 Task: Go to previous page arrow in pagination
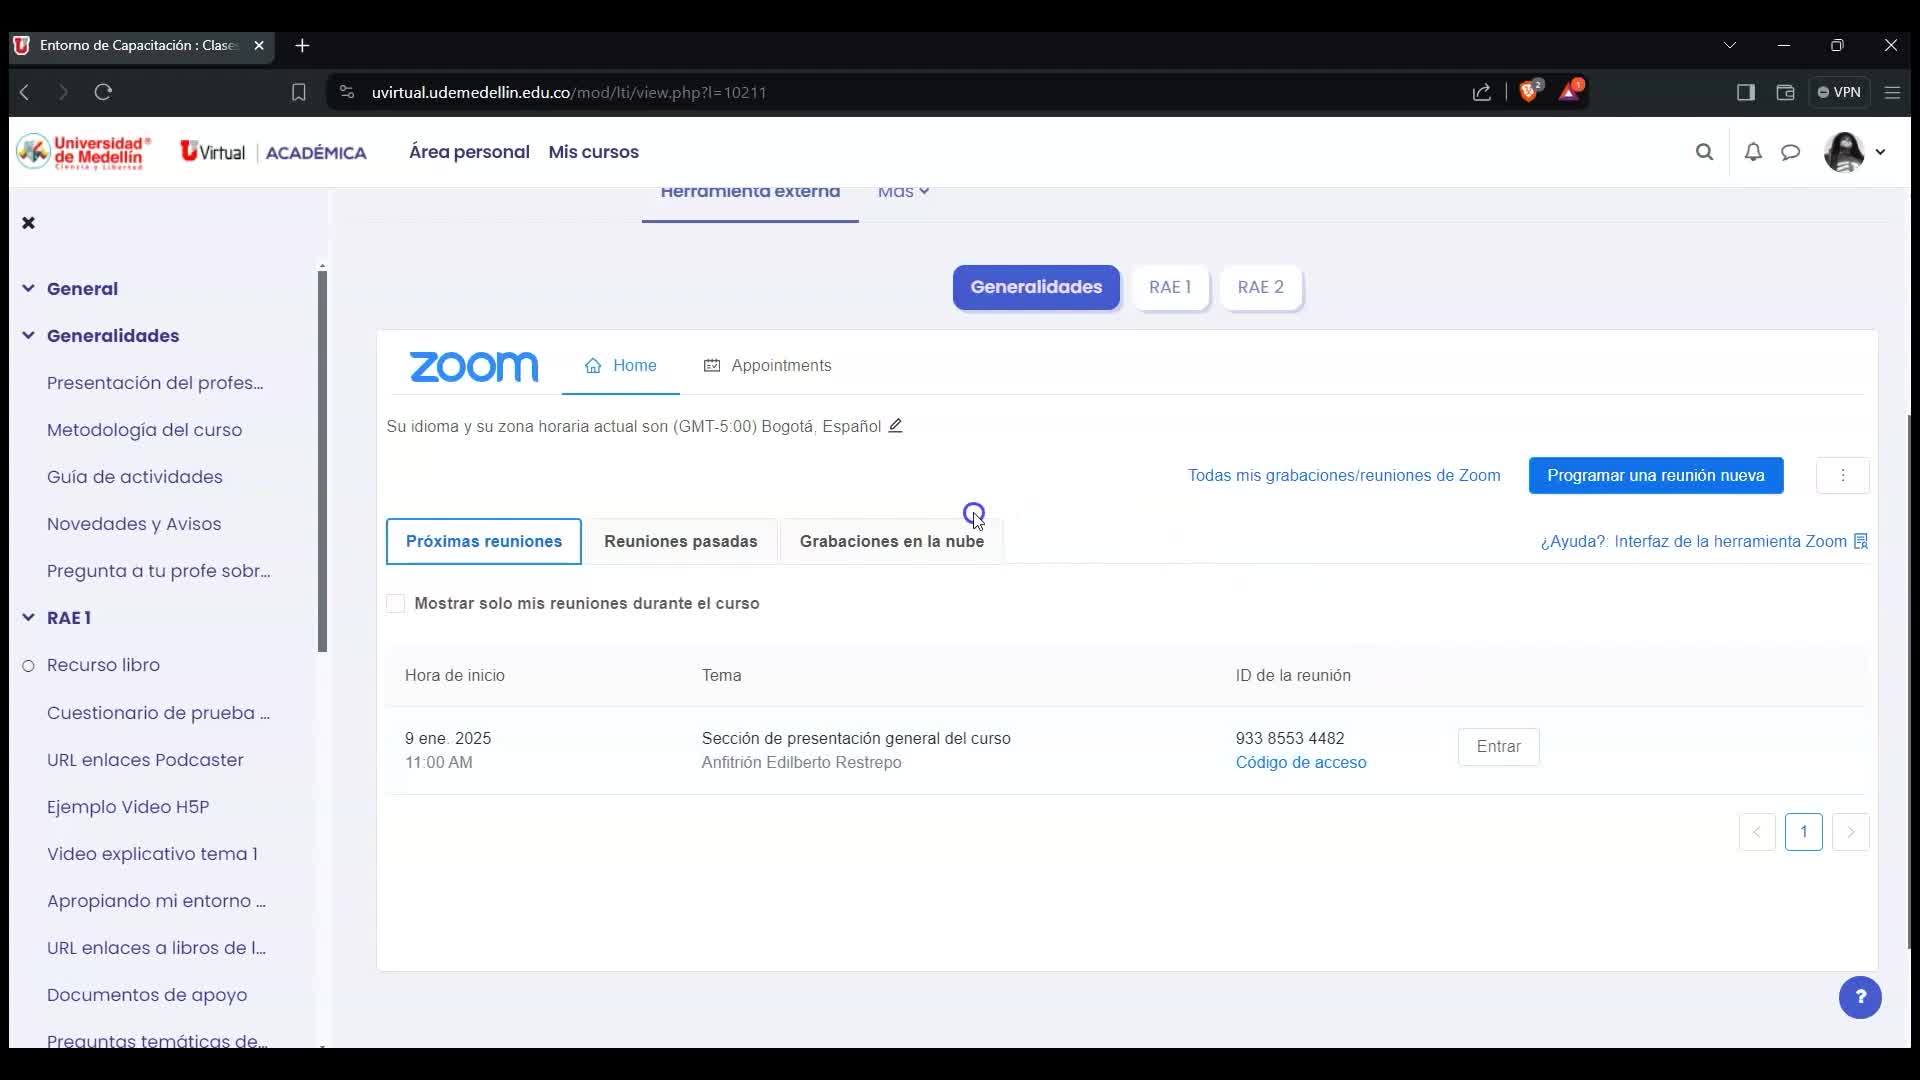1757,832
